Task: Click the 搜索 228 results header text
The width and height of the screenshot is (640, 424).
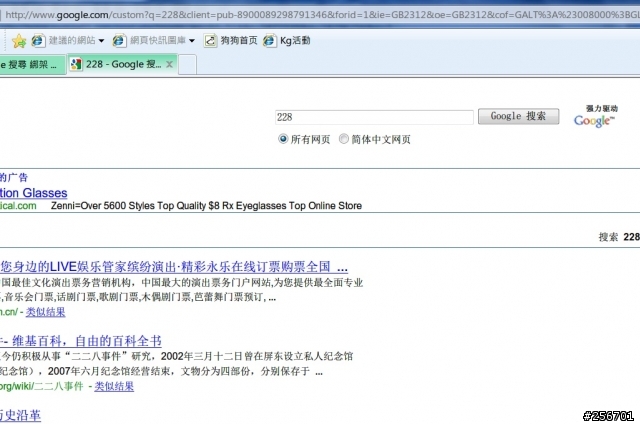Action: tap(619, 237)
